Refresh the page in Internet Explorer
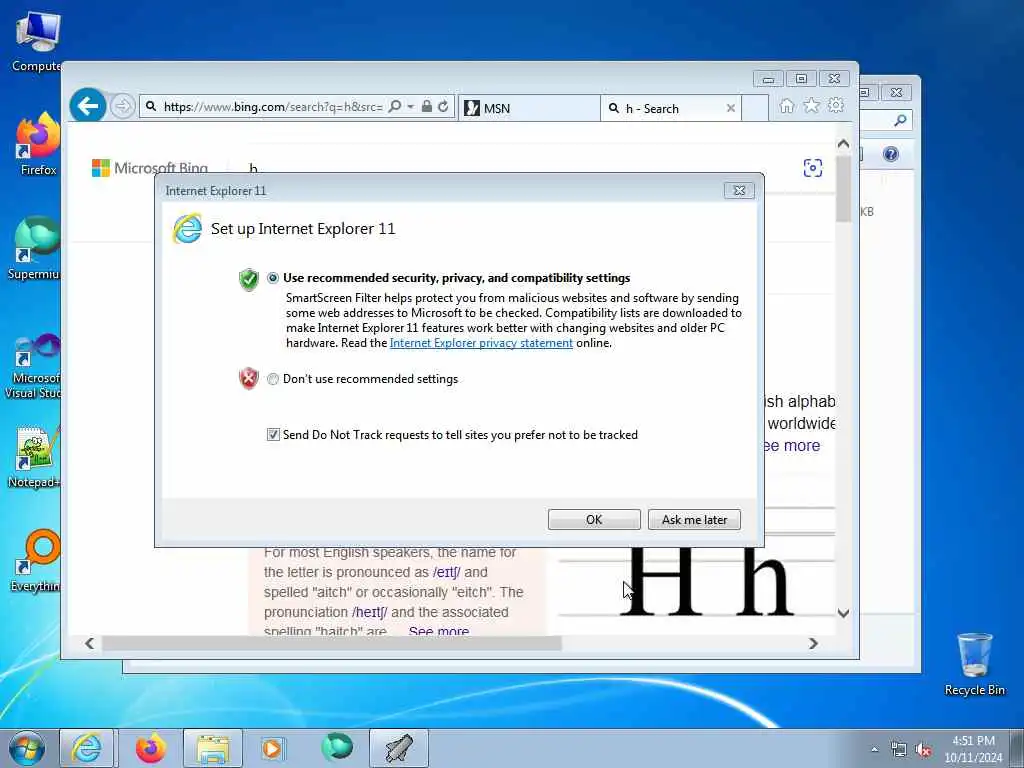This screenshot has width=1024, height=768. 443,106
